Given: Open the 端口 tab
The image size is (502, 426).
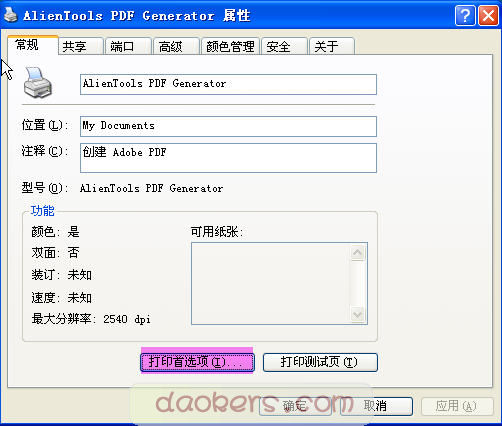Looking at the screenshot, I should [128, 46].
